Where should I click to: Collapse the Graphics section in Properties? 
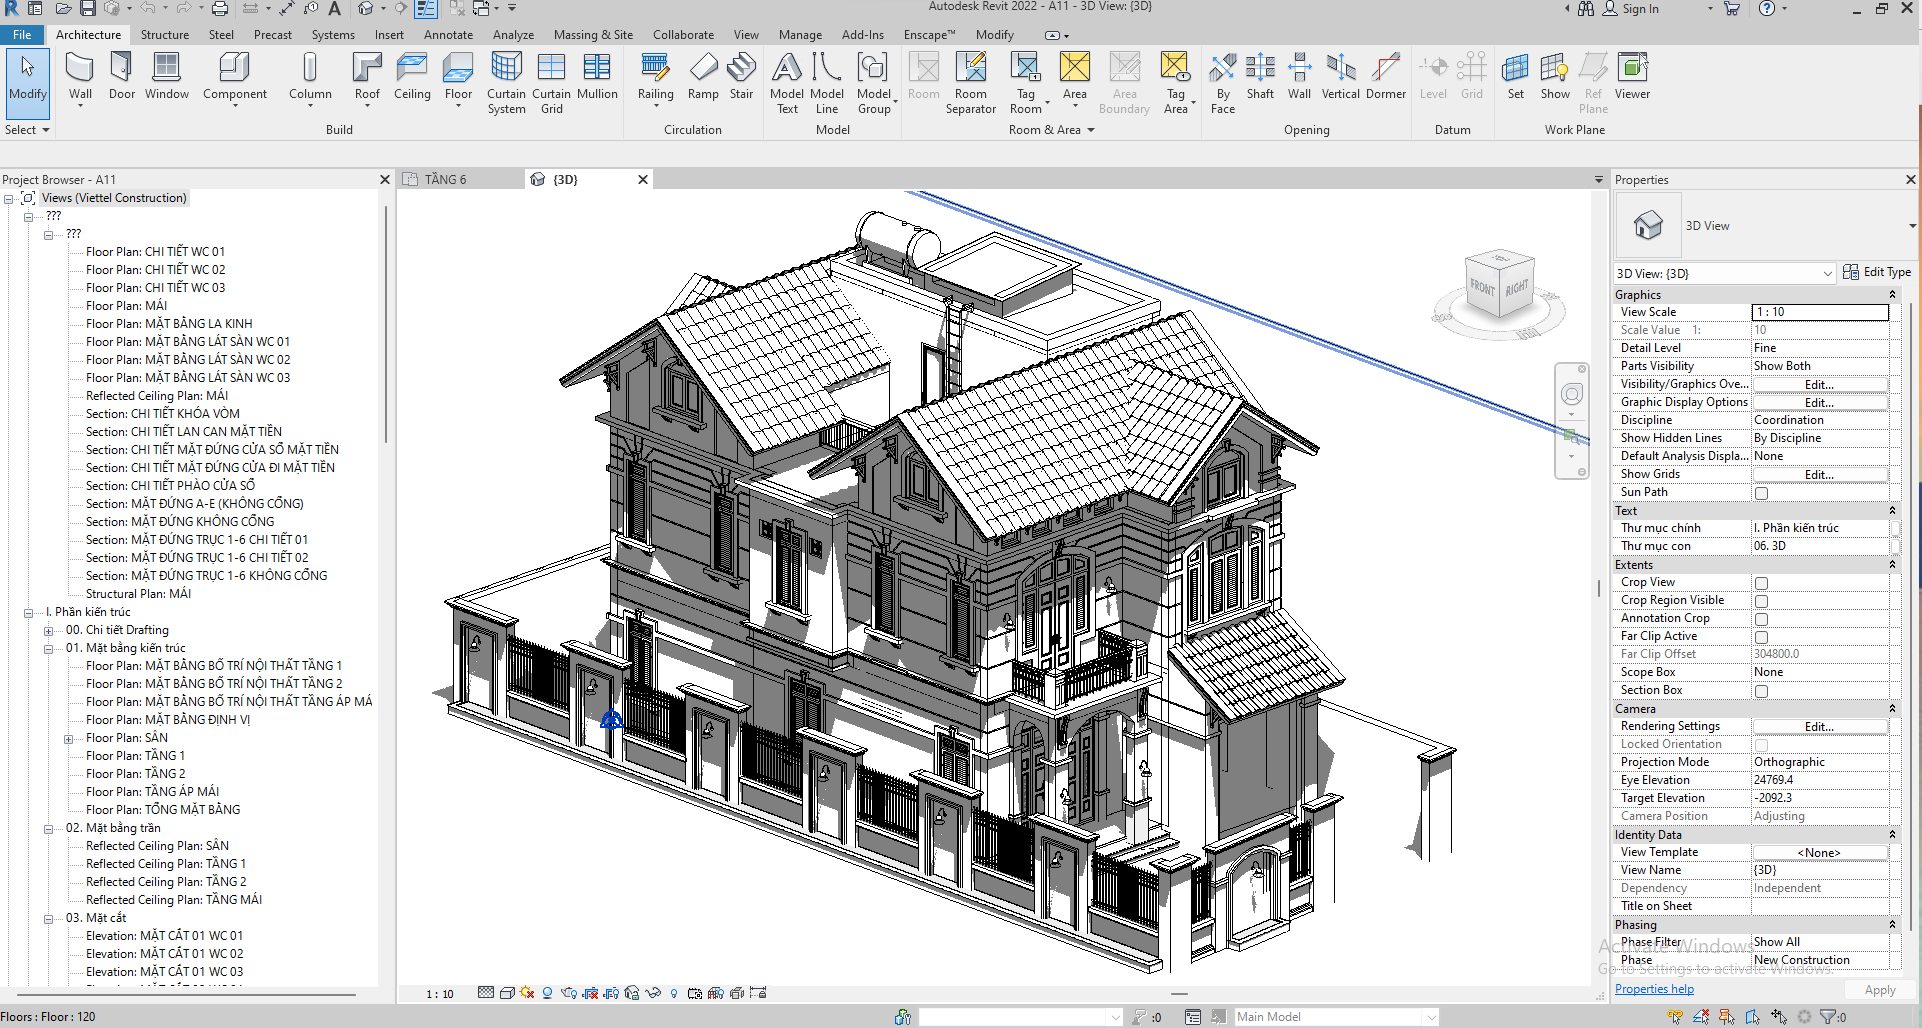click(1893, 294)
